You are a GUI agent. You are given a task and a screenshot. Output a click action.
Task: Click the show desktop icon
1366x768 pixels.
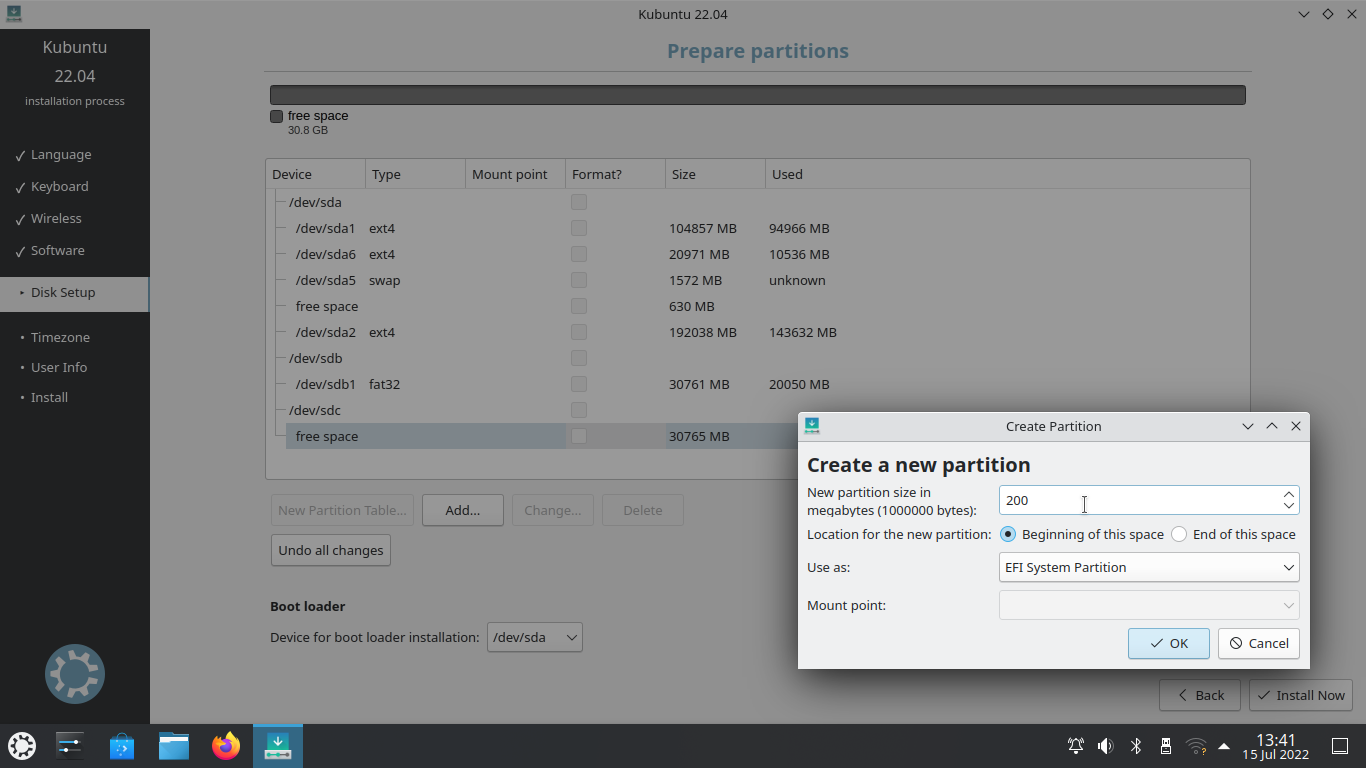[1340, 746]
